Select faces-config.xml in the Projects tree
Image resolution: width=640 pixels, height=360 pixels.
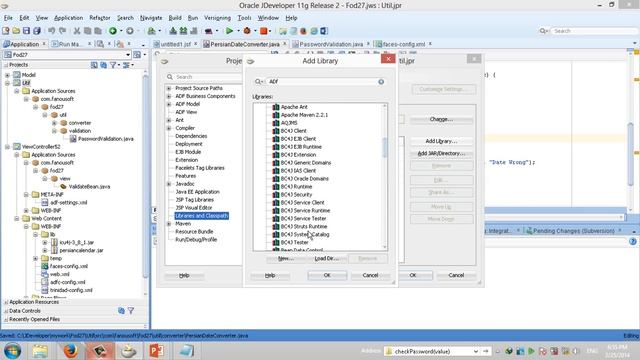point(69,267)
